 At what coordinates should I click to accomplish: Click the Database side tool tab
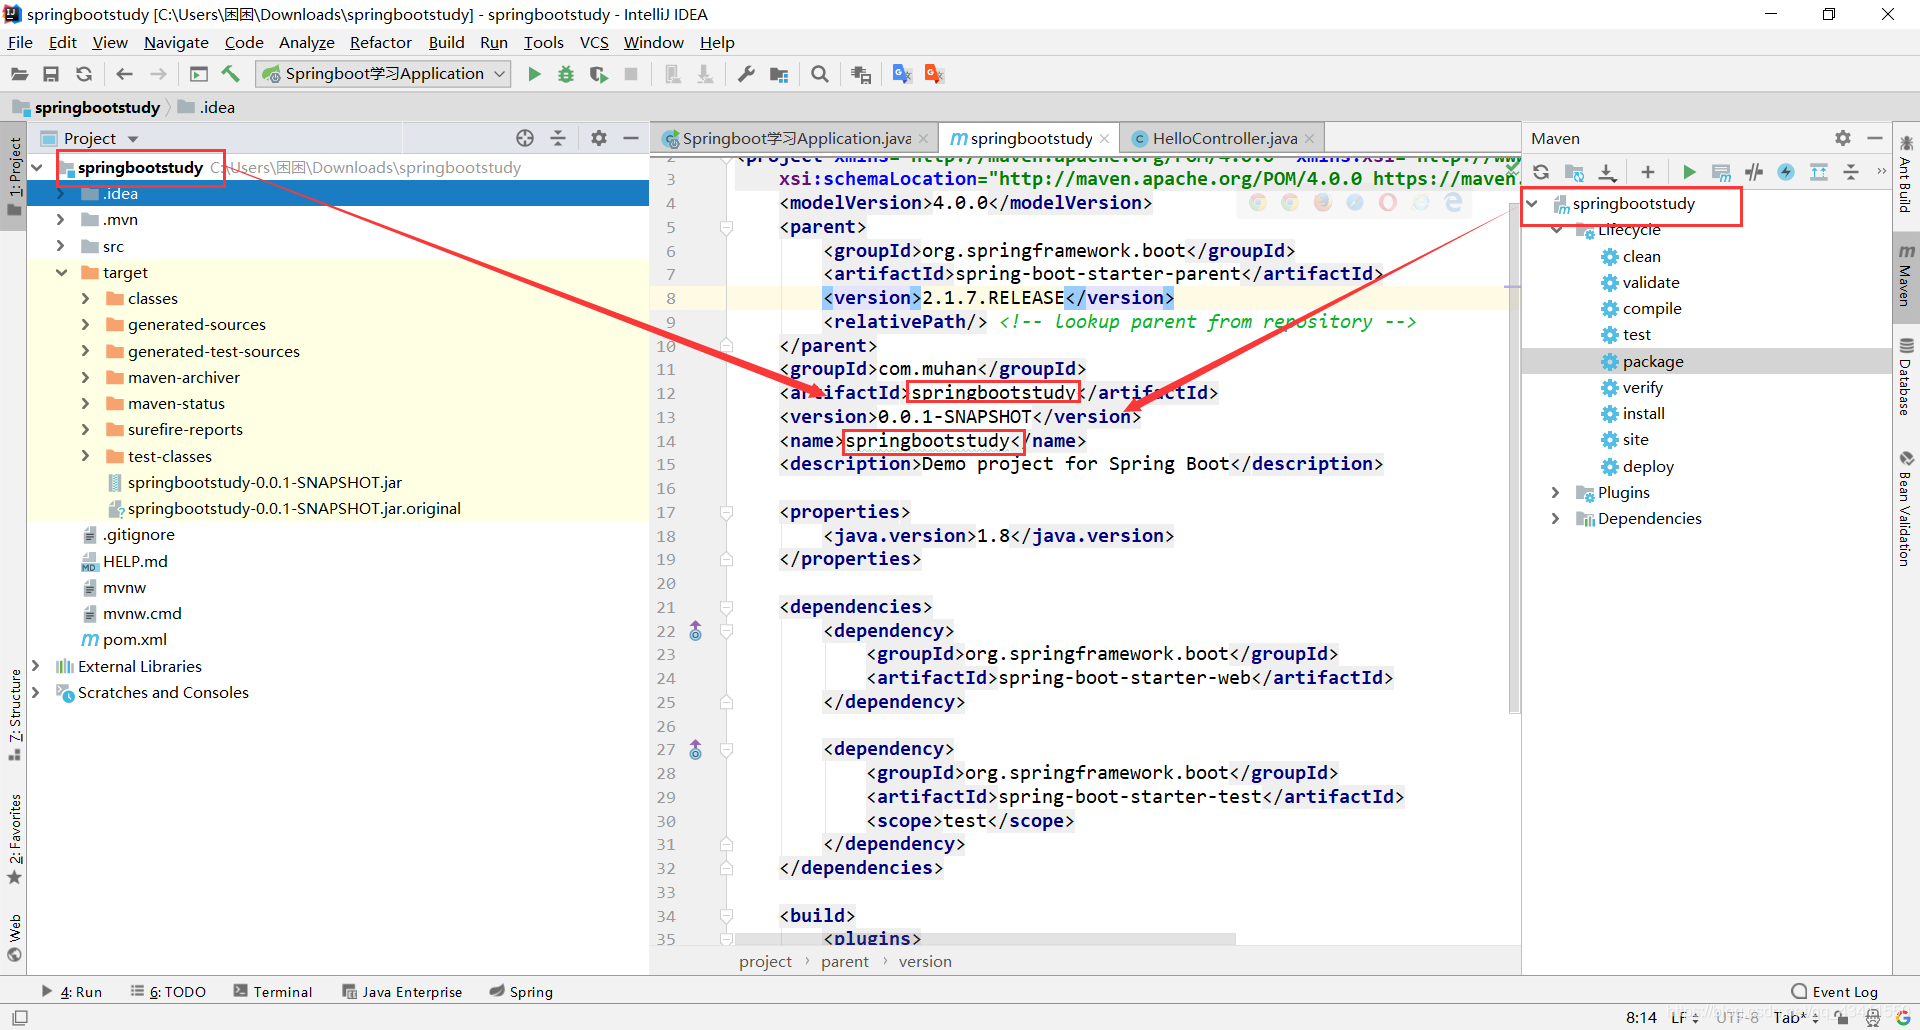click(1904, 376)
